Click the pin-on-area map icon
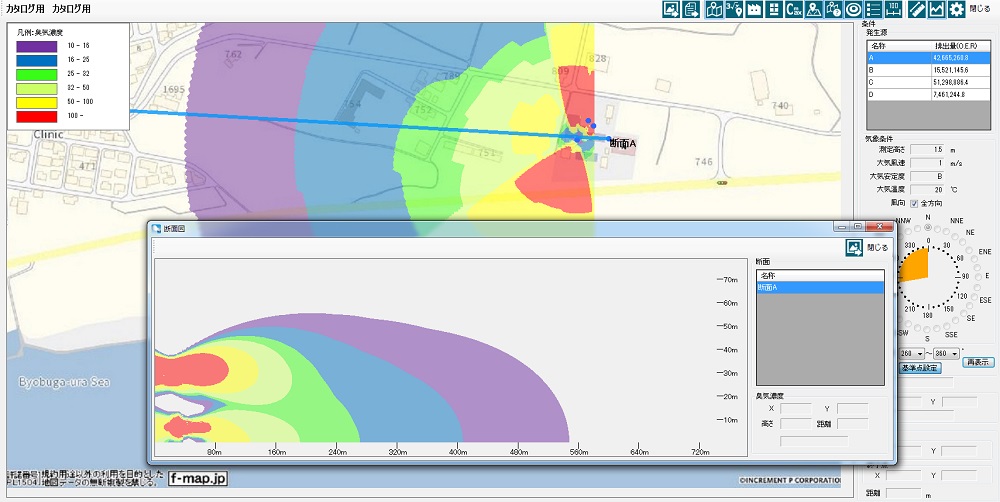The width and height of the screenshot is (1000, 502). [x=813, y=9]
